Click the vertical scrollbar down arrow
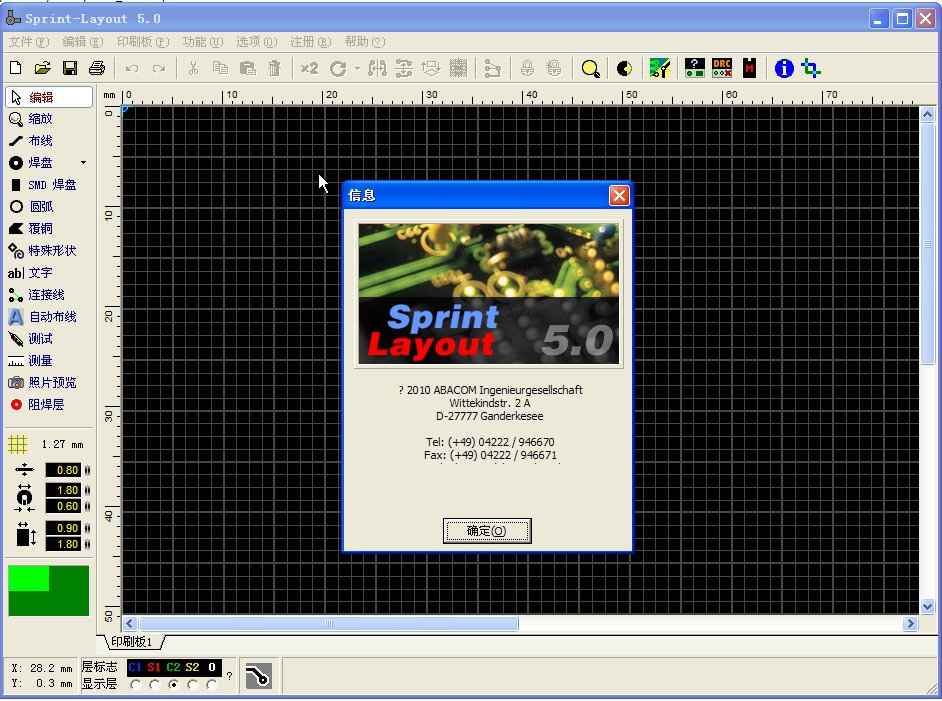Image resolution: width=942 pixels, height=701 pixels. (928, 607)
